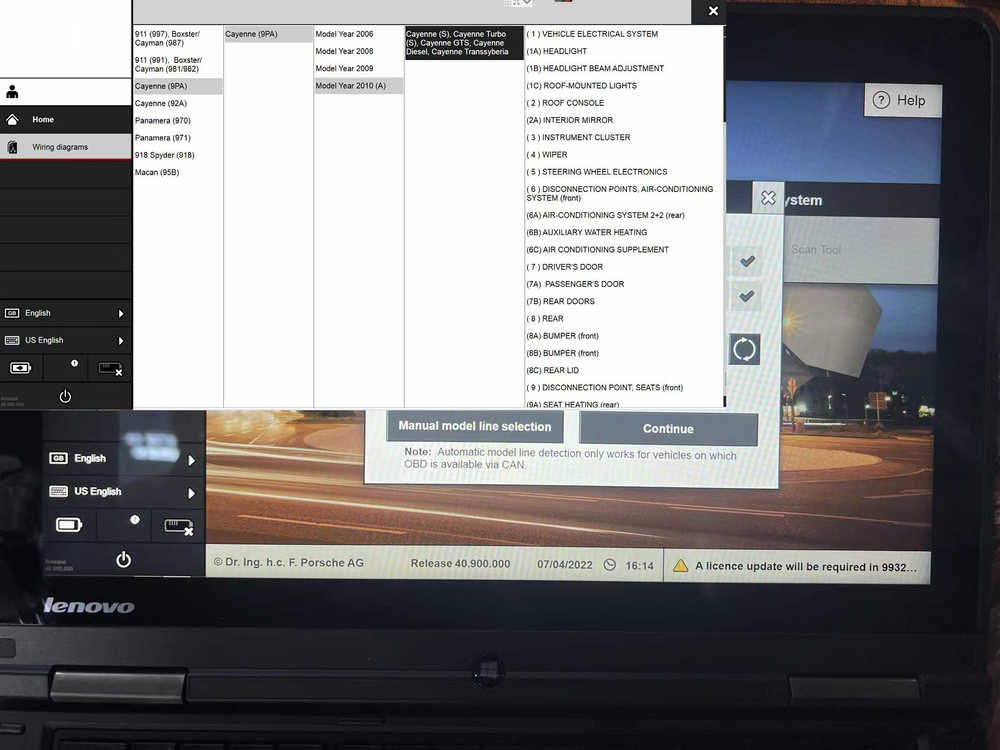
Task: Open (1C) ROOF-MOUNTED LIGHTS diagram
Action: coord(581,86)
